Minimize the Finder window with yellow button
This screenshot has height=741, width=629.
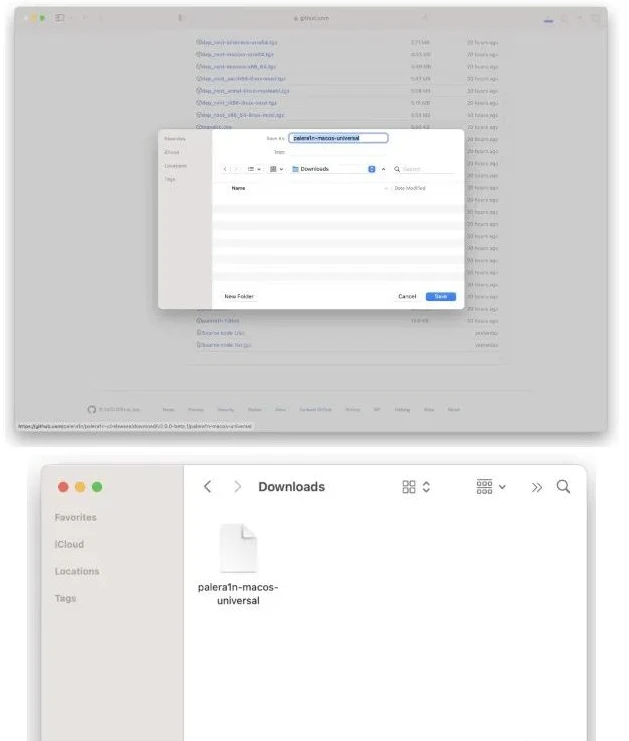[x=80, y=487]
